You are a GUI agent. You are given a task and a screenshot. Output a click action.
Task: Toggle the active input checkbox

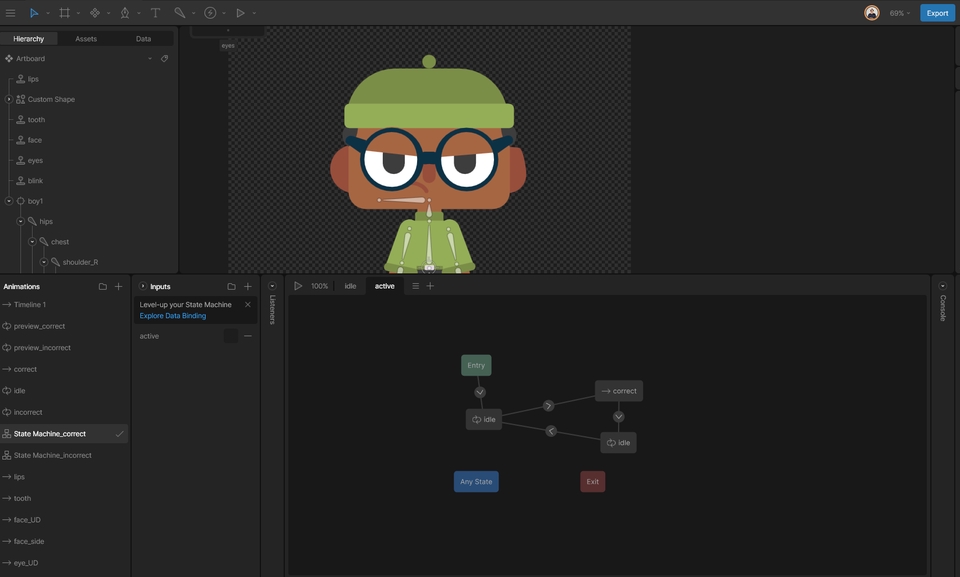(x=231, y=336)
